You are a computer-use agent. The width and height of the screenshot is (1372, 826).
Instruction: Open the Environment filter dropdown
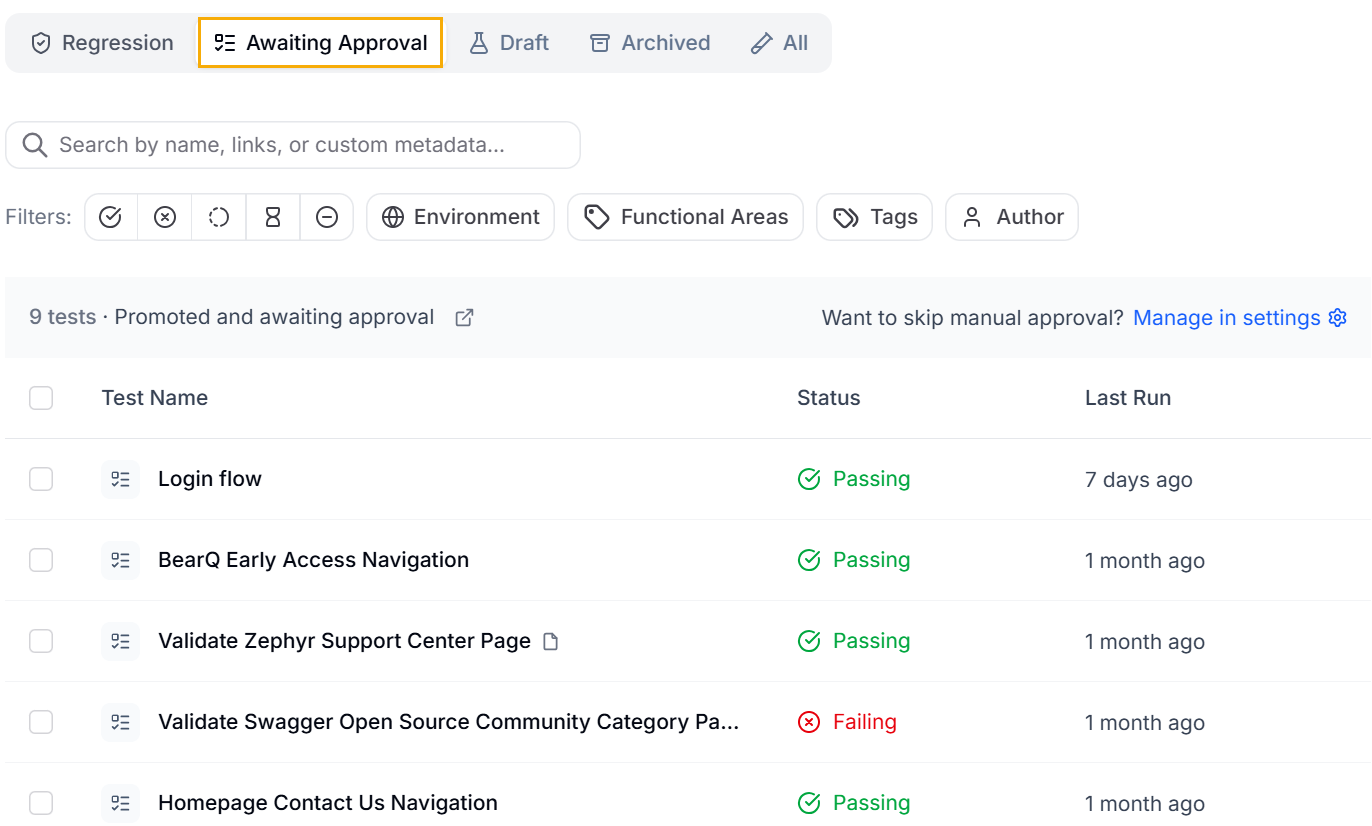pyautogui.click(x=460, y=217)
